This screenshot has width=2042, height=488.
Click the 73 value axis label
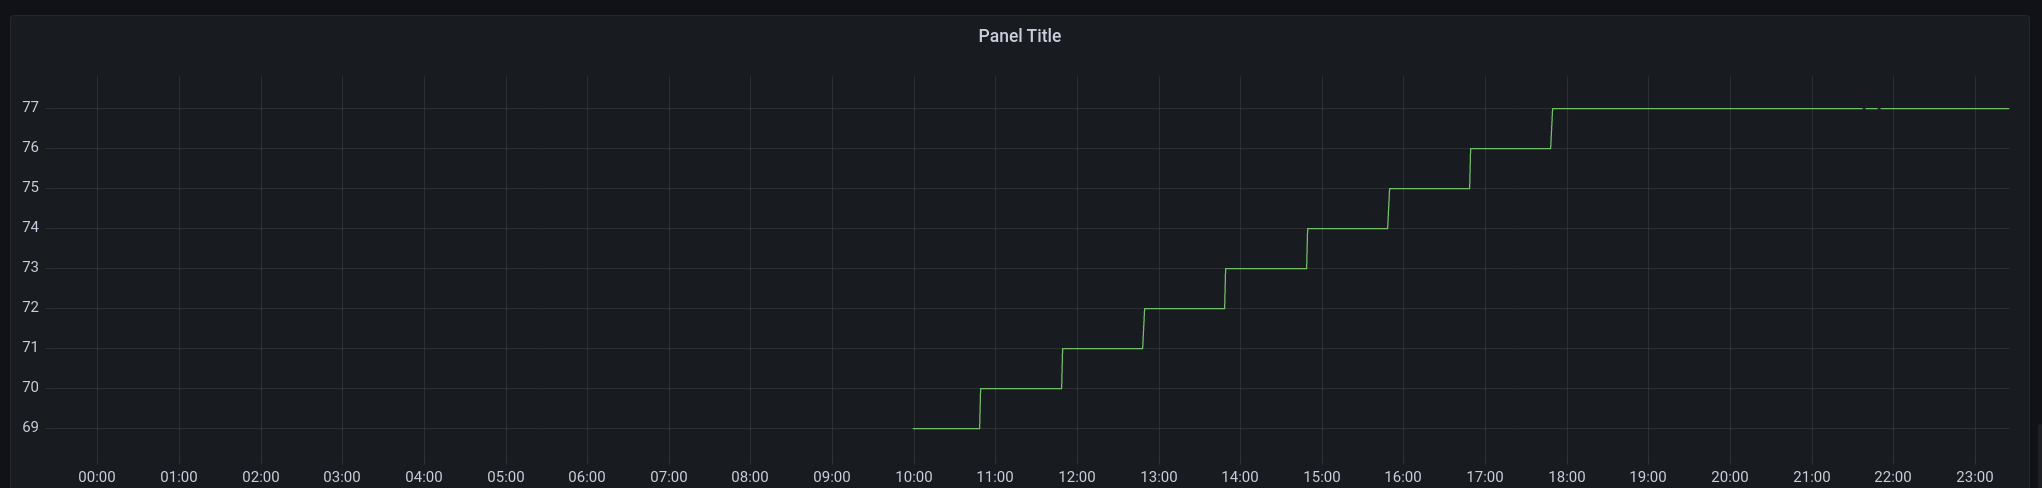click(31, 267)
